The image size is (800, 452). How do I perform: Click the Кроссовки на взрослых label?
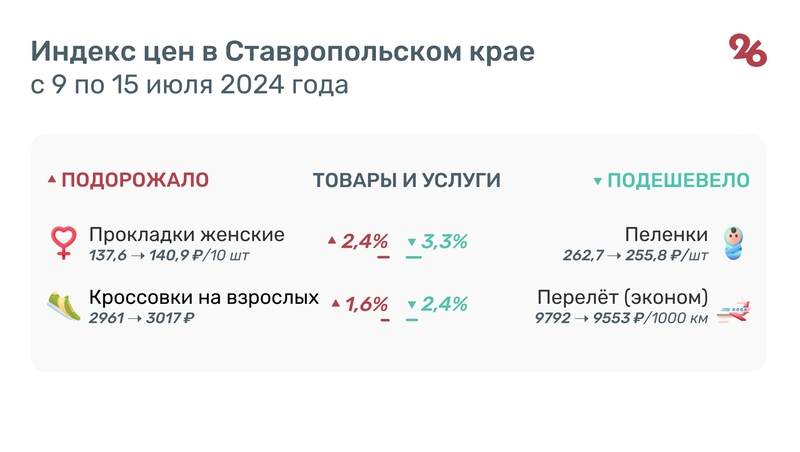[x=204, y=298]
